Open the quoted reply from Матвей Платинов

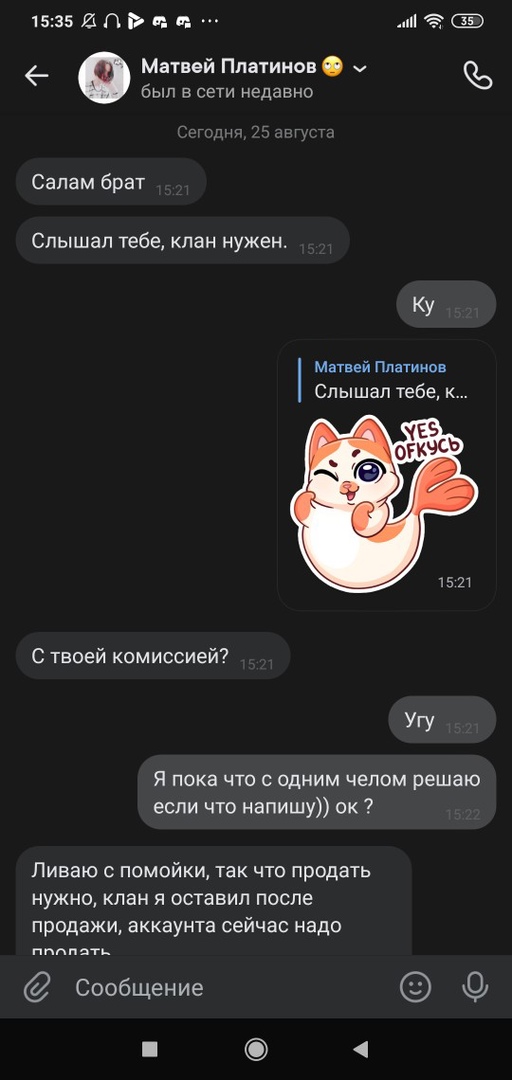click(x=387, y=380)
